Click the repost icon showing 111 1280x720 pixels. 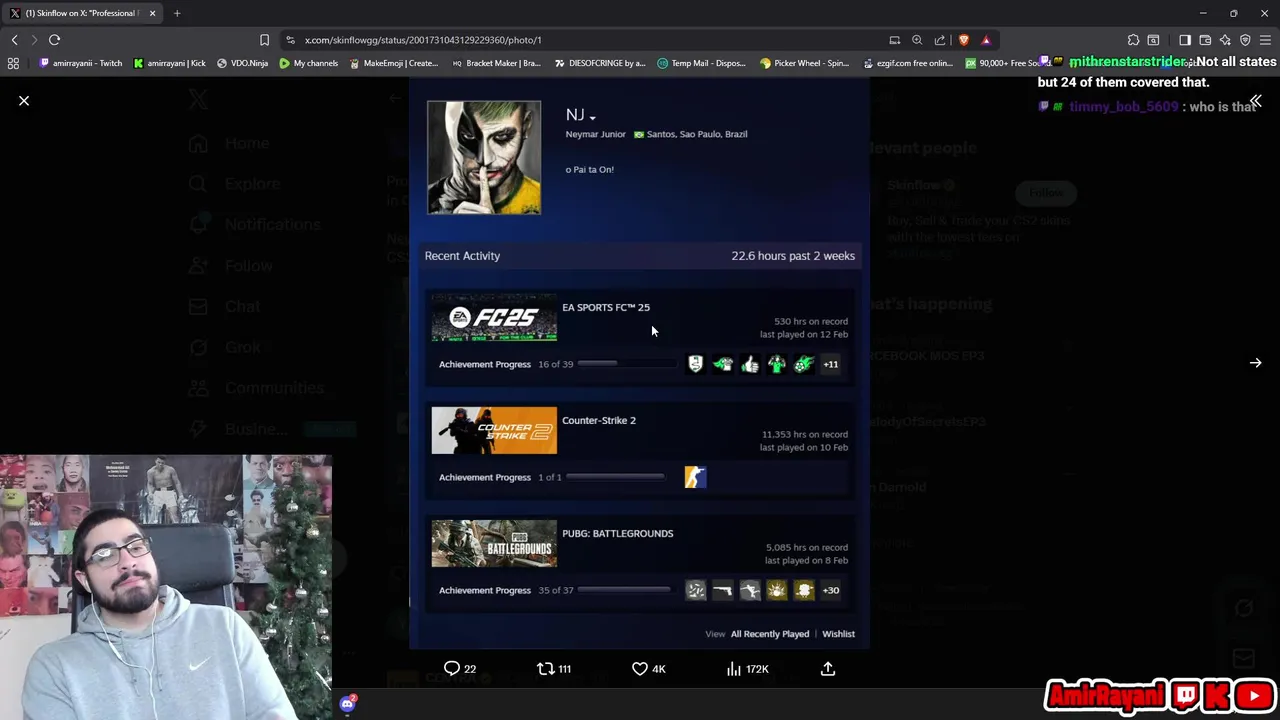[x=546, y=668]
